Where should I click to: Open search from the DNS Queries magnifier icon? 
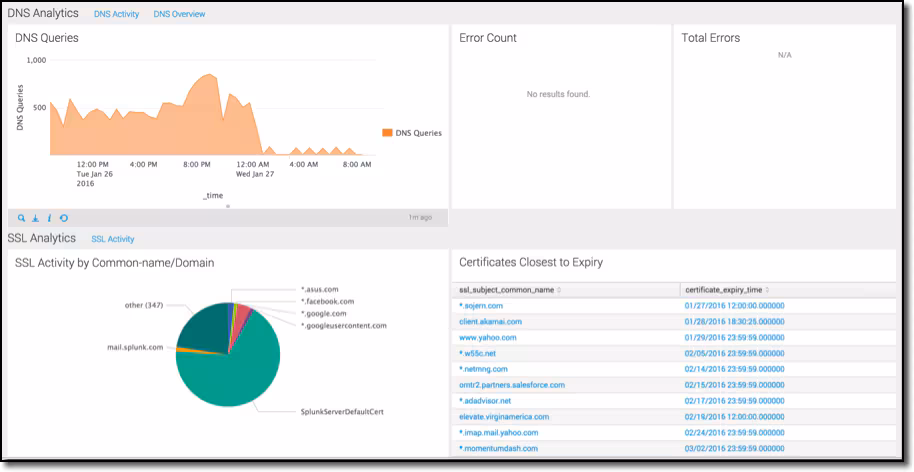click(21, 218)
